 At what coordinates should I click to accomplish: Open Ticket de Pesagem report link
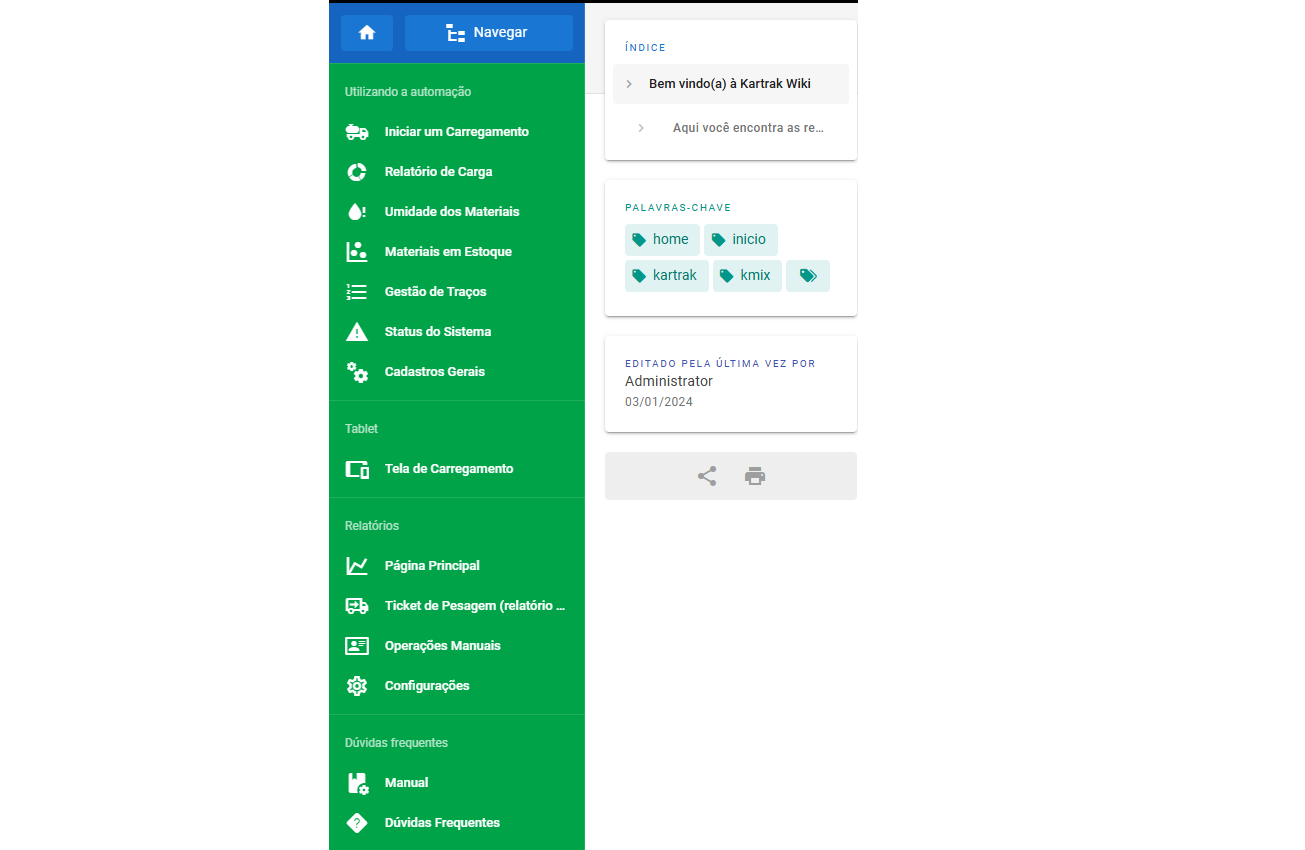pyautogui.click(x=474, y=606)
